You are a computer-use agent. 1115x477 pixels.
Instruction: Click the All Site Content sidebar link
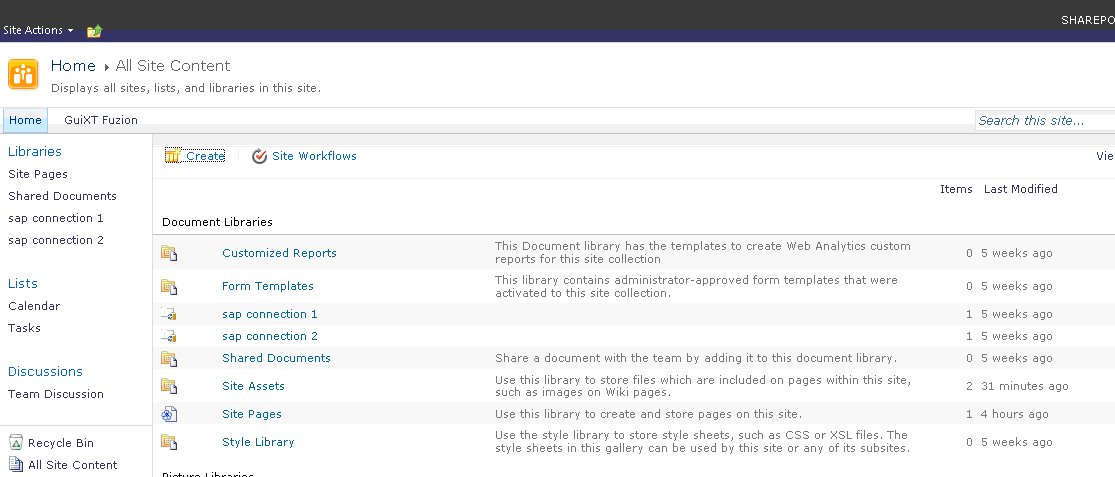coord(73,466)
